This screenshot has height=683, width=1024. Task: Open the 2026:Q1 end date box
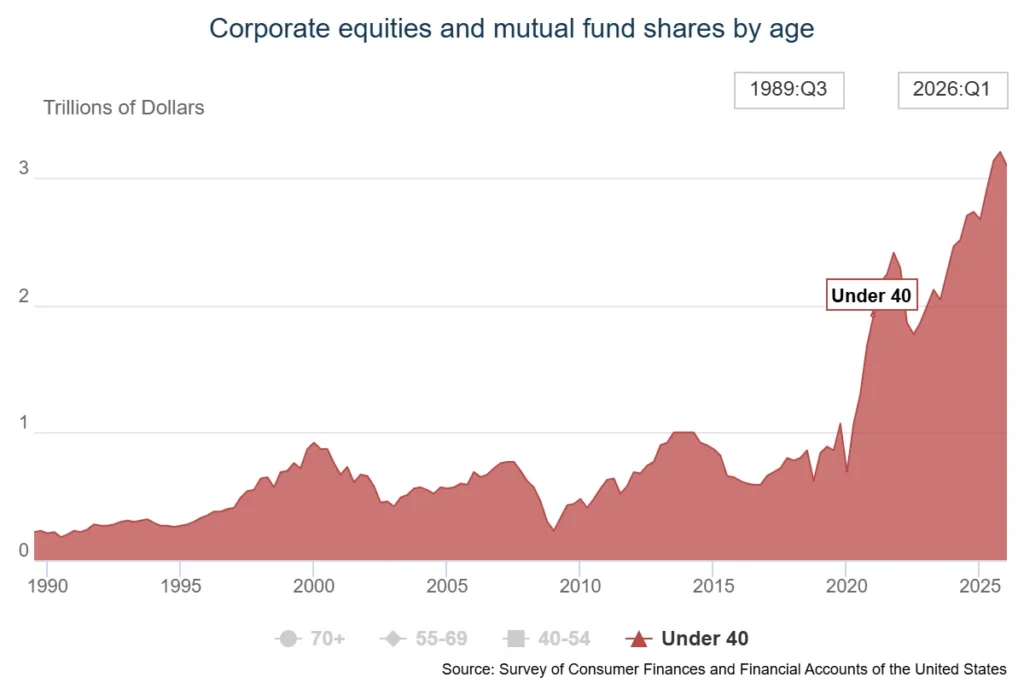953,90
